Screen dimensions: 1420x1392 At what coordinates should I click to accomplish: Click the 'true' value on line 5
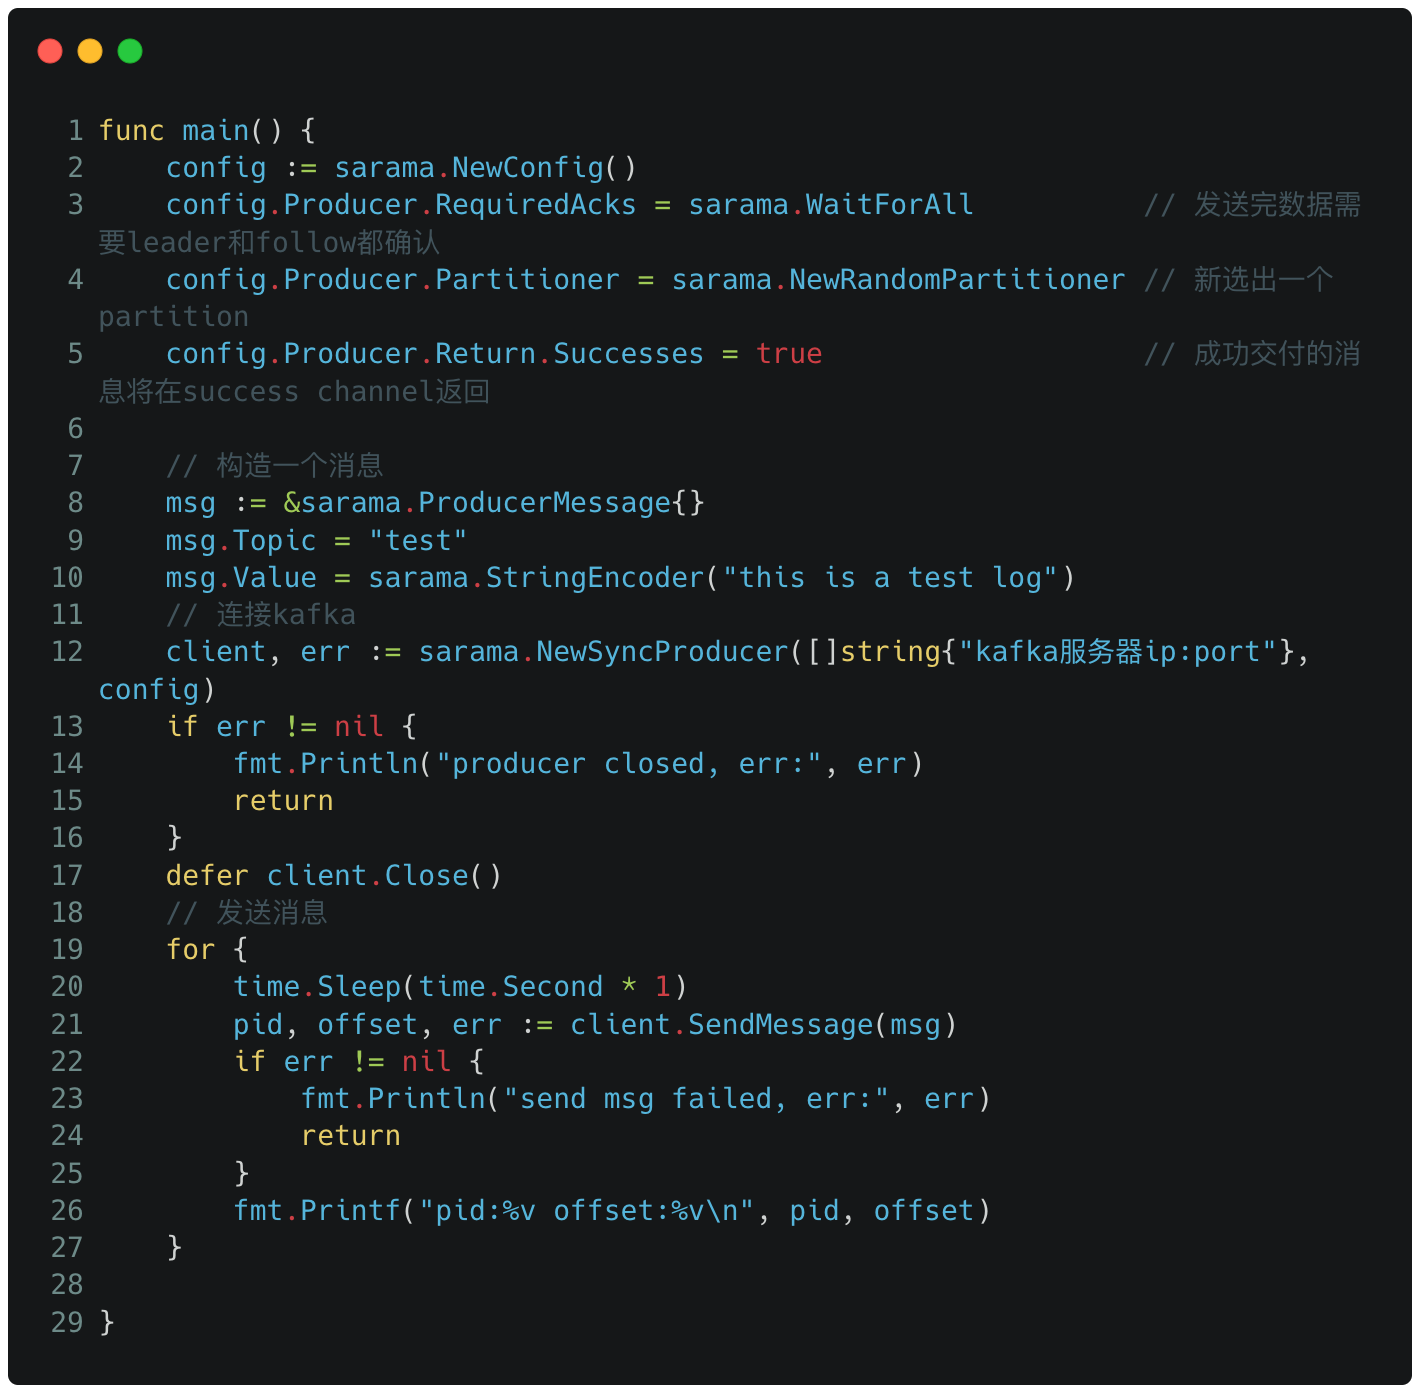pyautogui.click(x=789, y=354)
